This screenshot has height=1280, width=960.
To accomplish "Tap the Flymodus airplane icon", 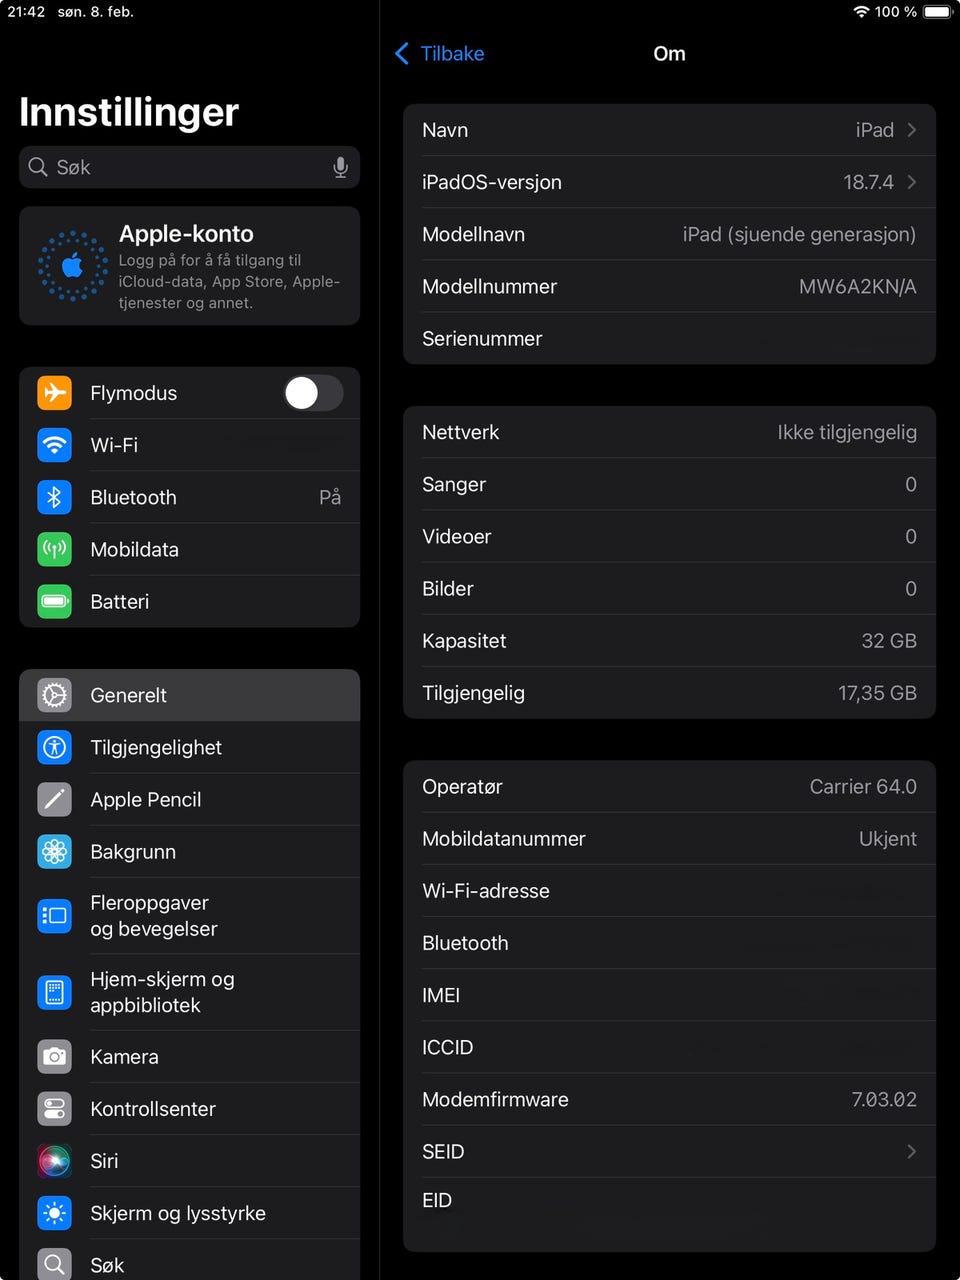I will 55,393.
